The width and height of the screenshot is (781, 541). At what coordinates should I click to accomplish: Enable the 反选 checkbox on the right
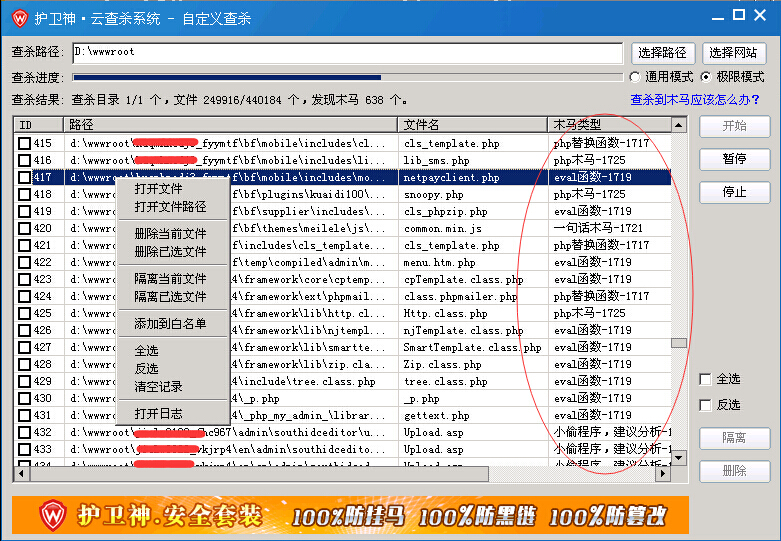tap(705, 405)
